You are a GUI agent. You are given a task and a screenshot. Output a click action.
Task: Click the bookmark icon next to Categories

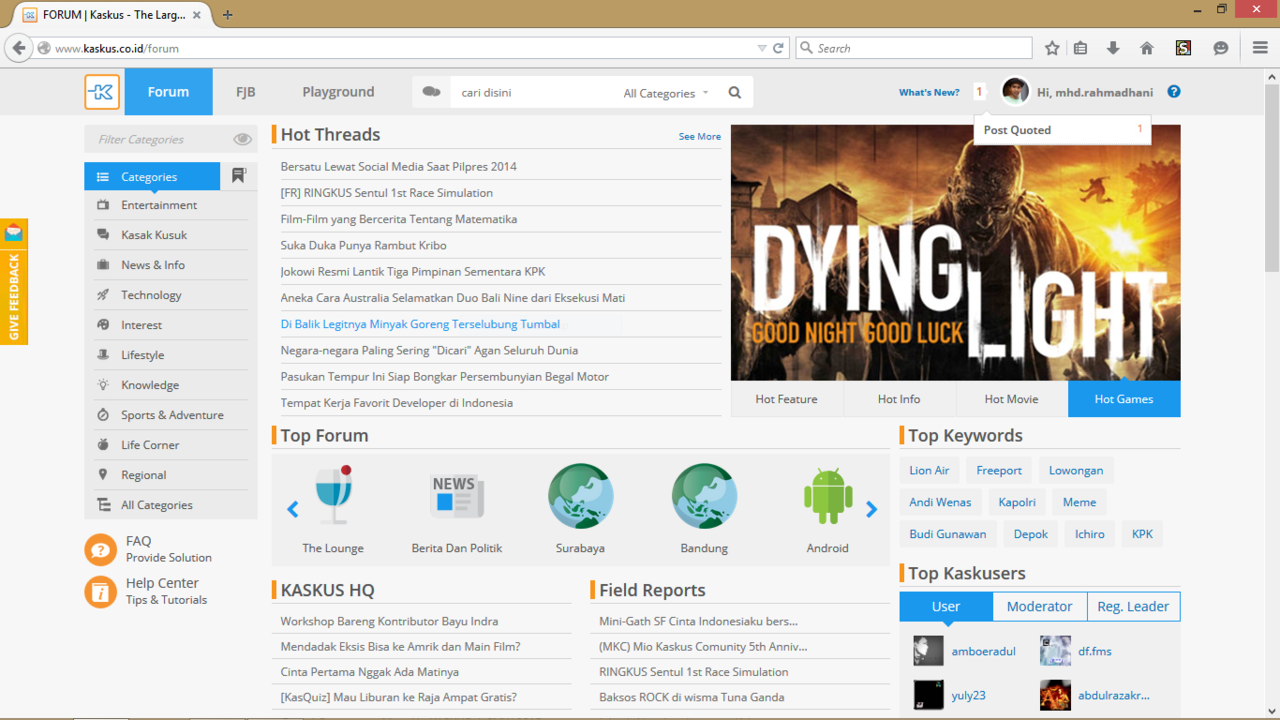click(239, 176)
